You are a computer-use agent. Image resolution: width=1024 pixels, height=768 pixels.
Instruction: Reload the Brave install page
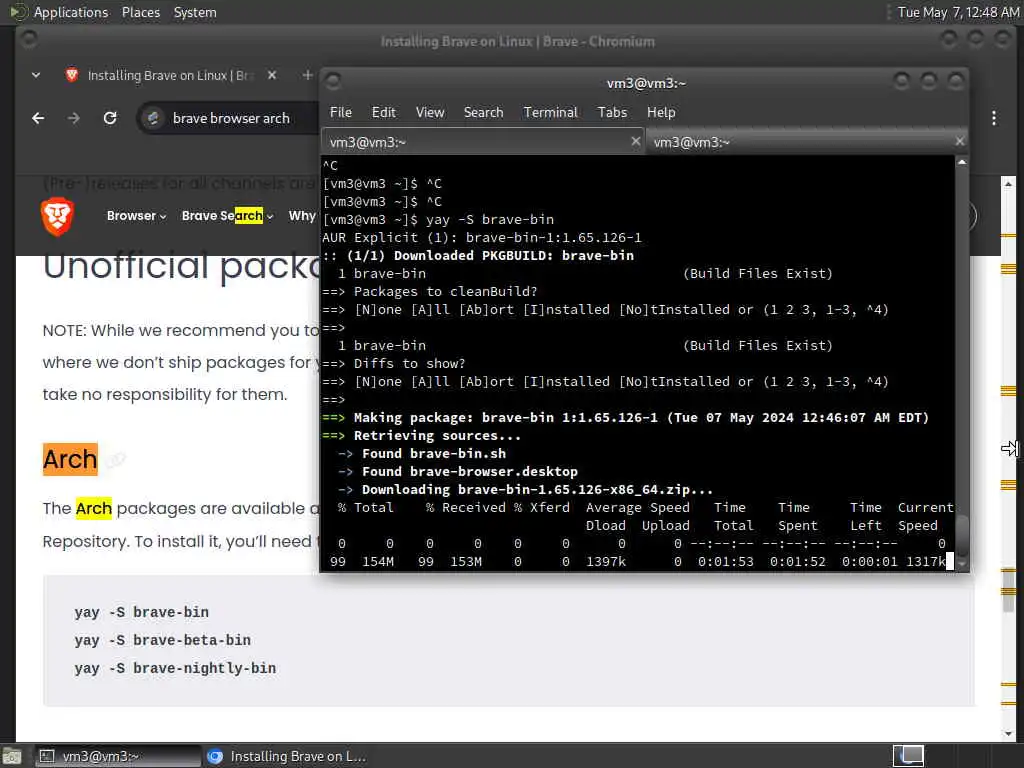(x=110, y=118)
